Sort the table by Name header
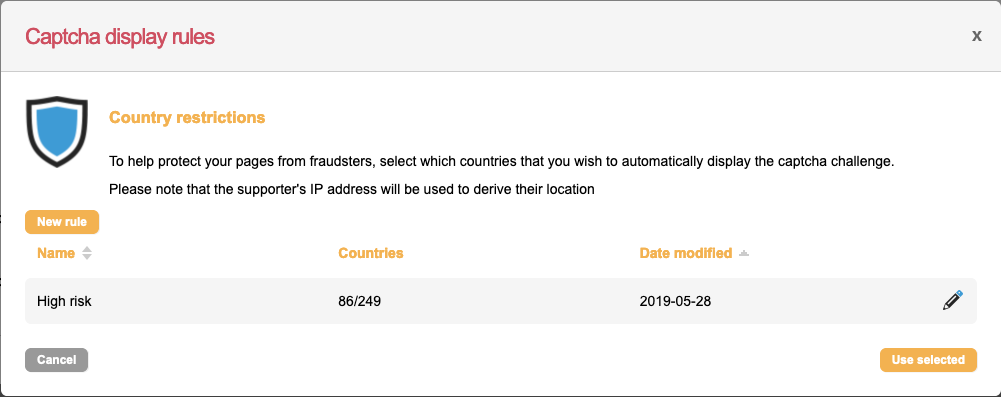 [56, 253]
